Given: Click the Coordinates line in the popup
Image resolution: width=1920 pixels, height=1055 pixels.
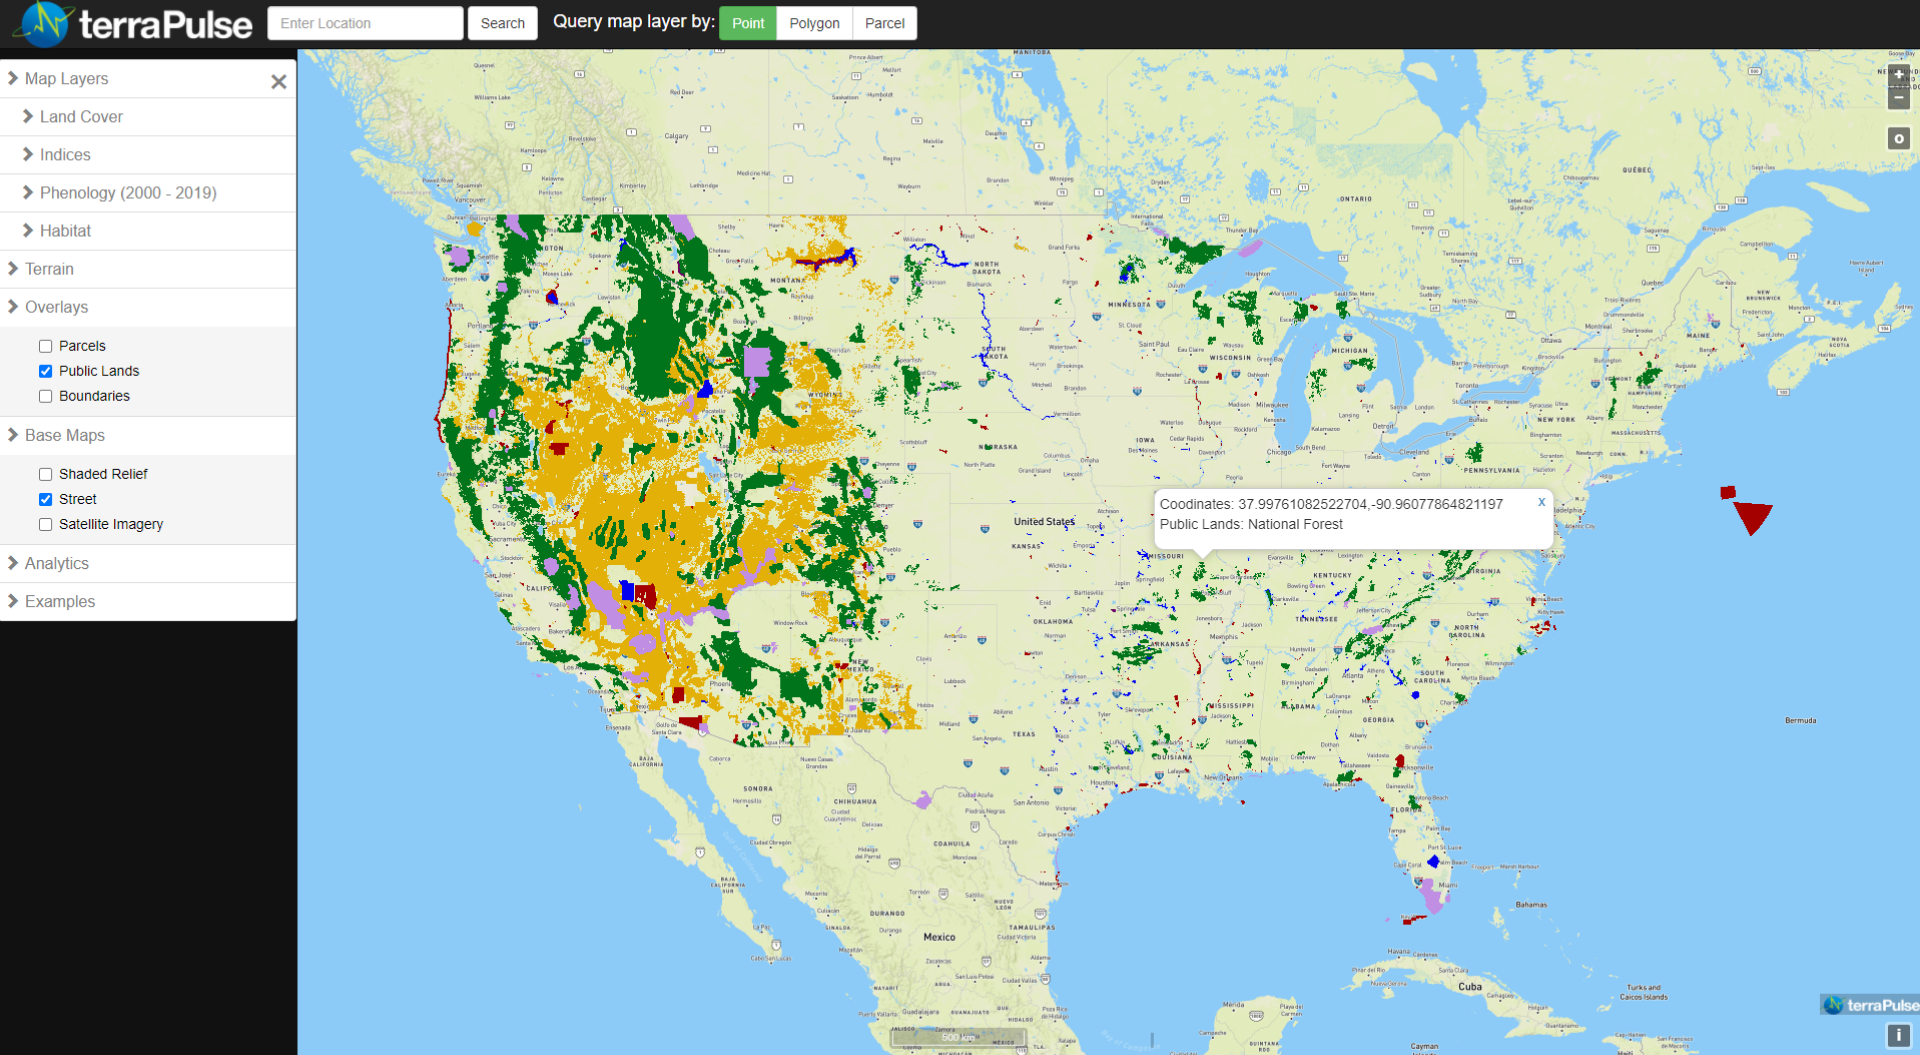Looking at the screenshot, I should point(1331,504).
